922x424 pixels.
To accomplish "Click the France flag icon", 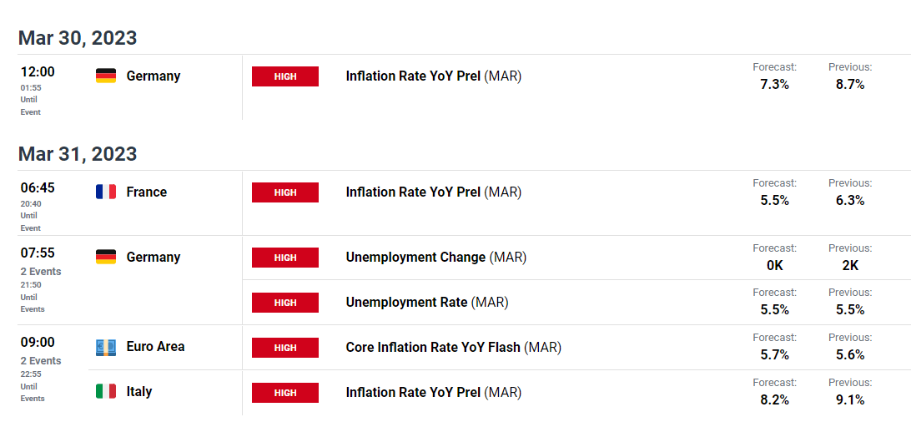I will pyautogui.click(x=105, y=192).
